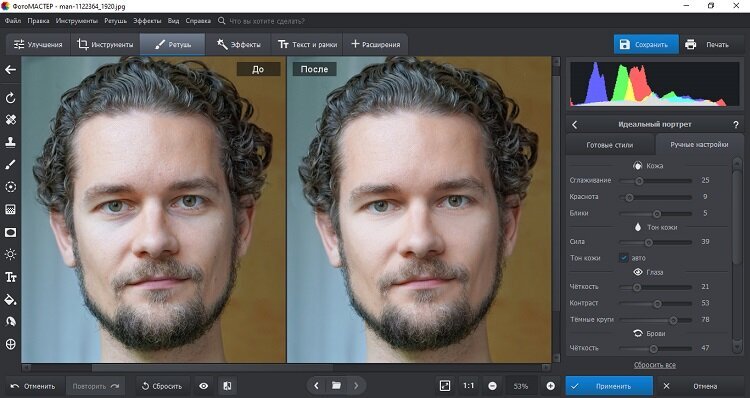The height and width of the screenshot is (398, 750).
Task: Click the fit-to-screen icon near 1:1
Action: click(445, 386)
